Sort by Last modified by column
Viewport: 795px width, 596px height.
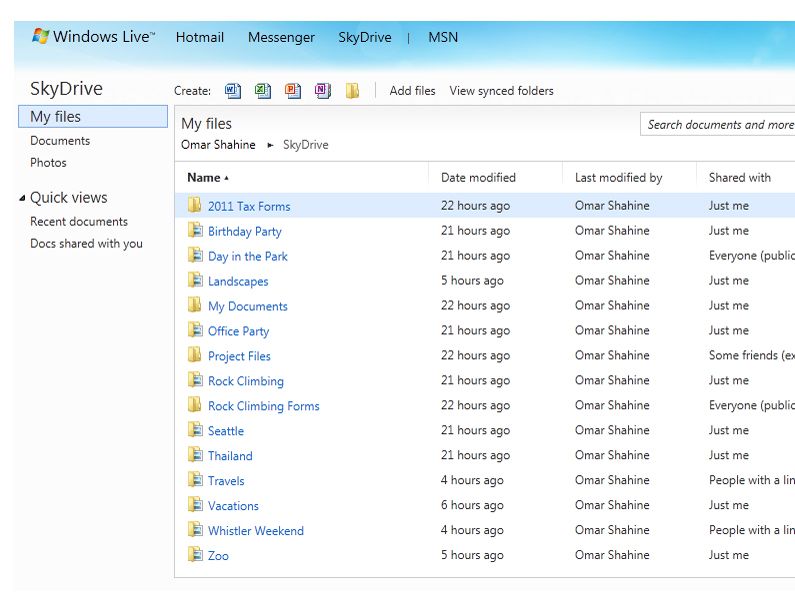(619, 178)
